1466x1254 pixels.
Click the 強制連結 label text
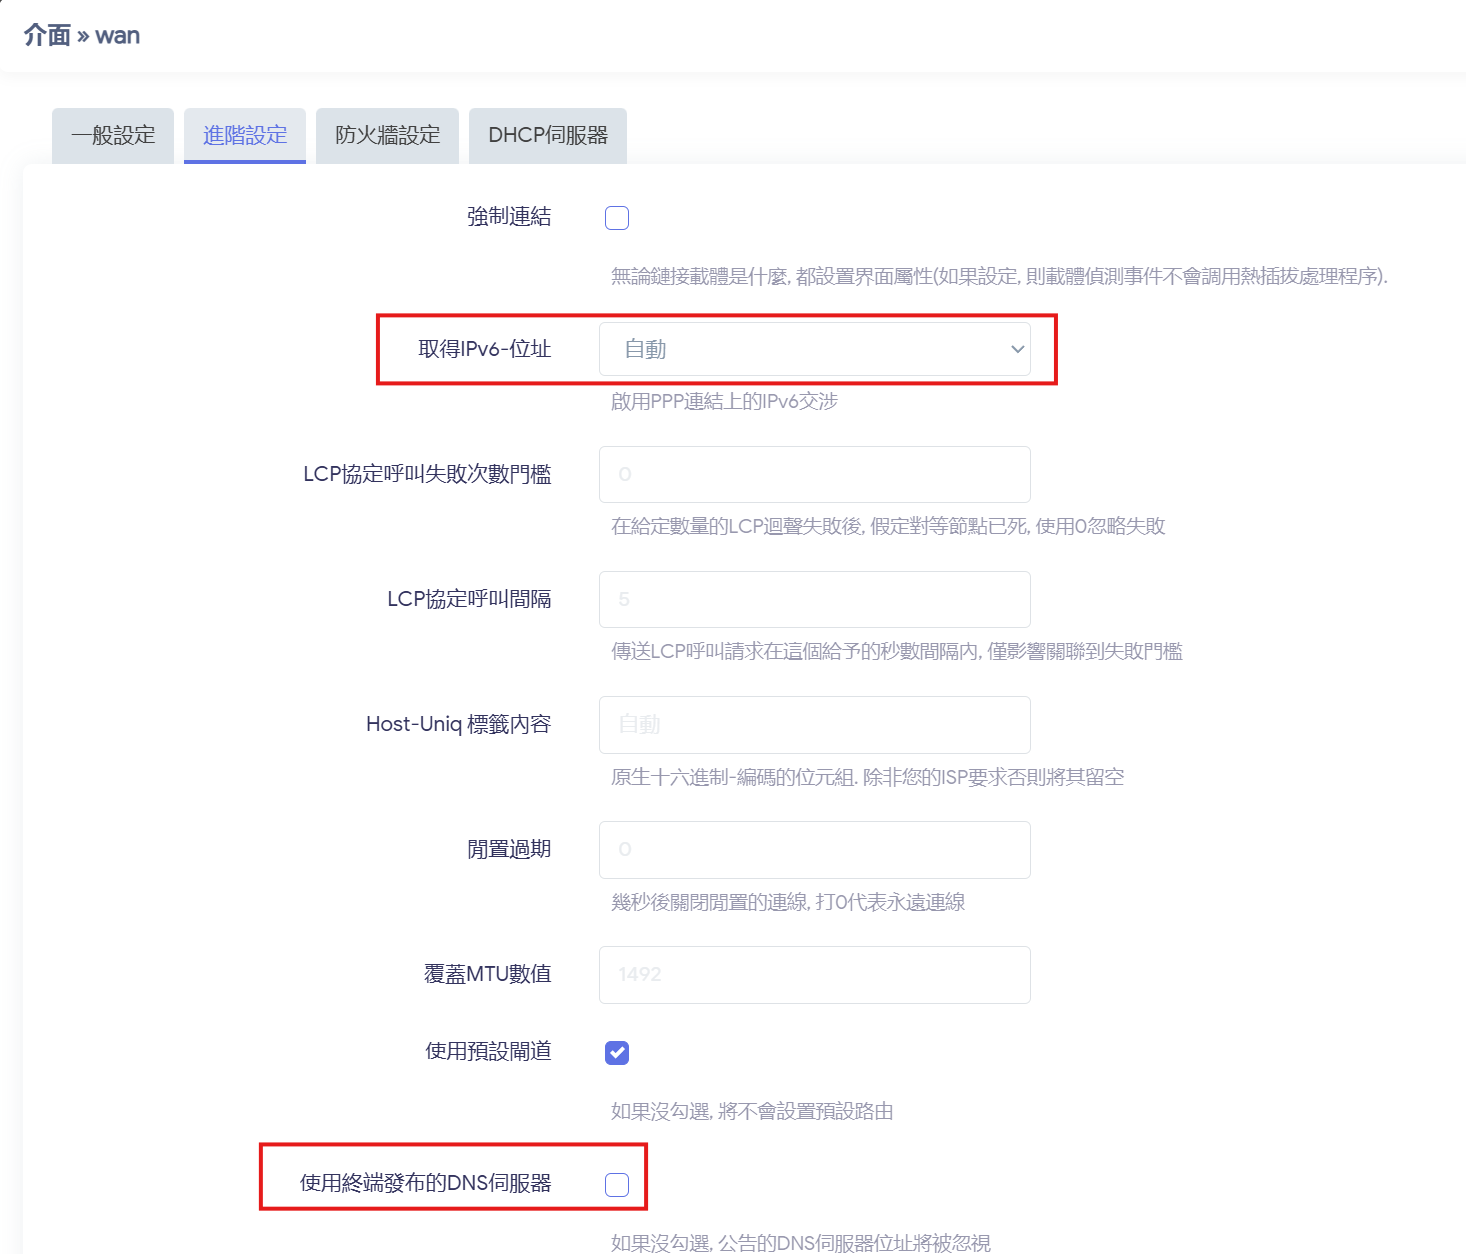pos(509,217)
